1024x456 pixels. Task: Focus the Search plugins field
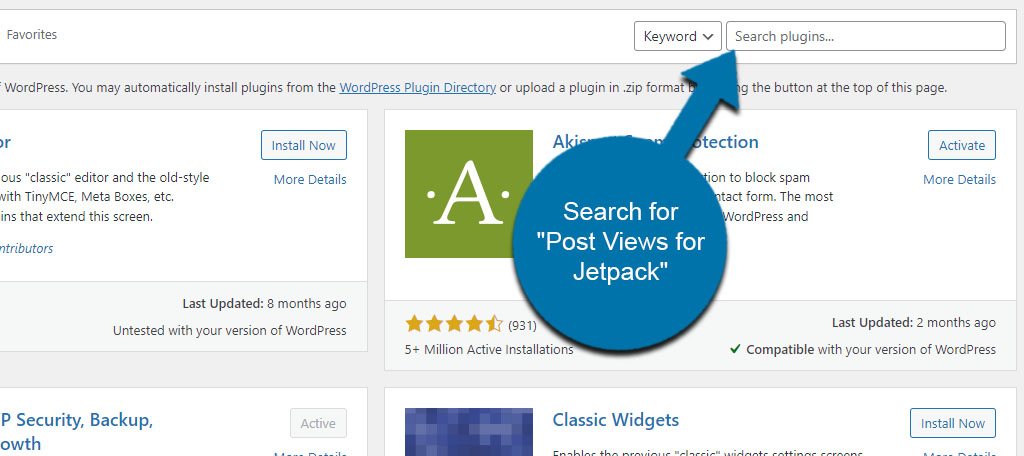[x=865, y=36]
